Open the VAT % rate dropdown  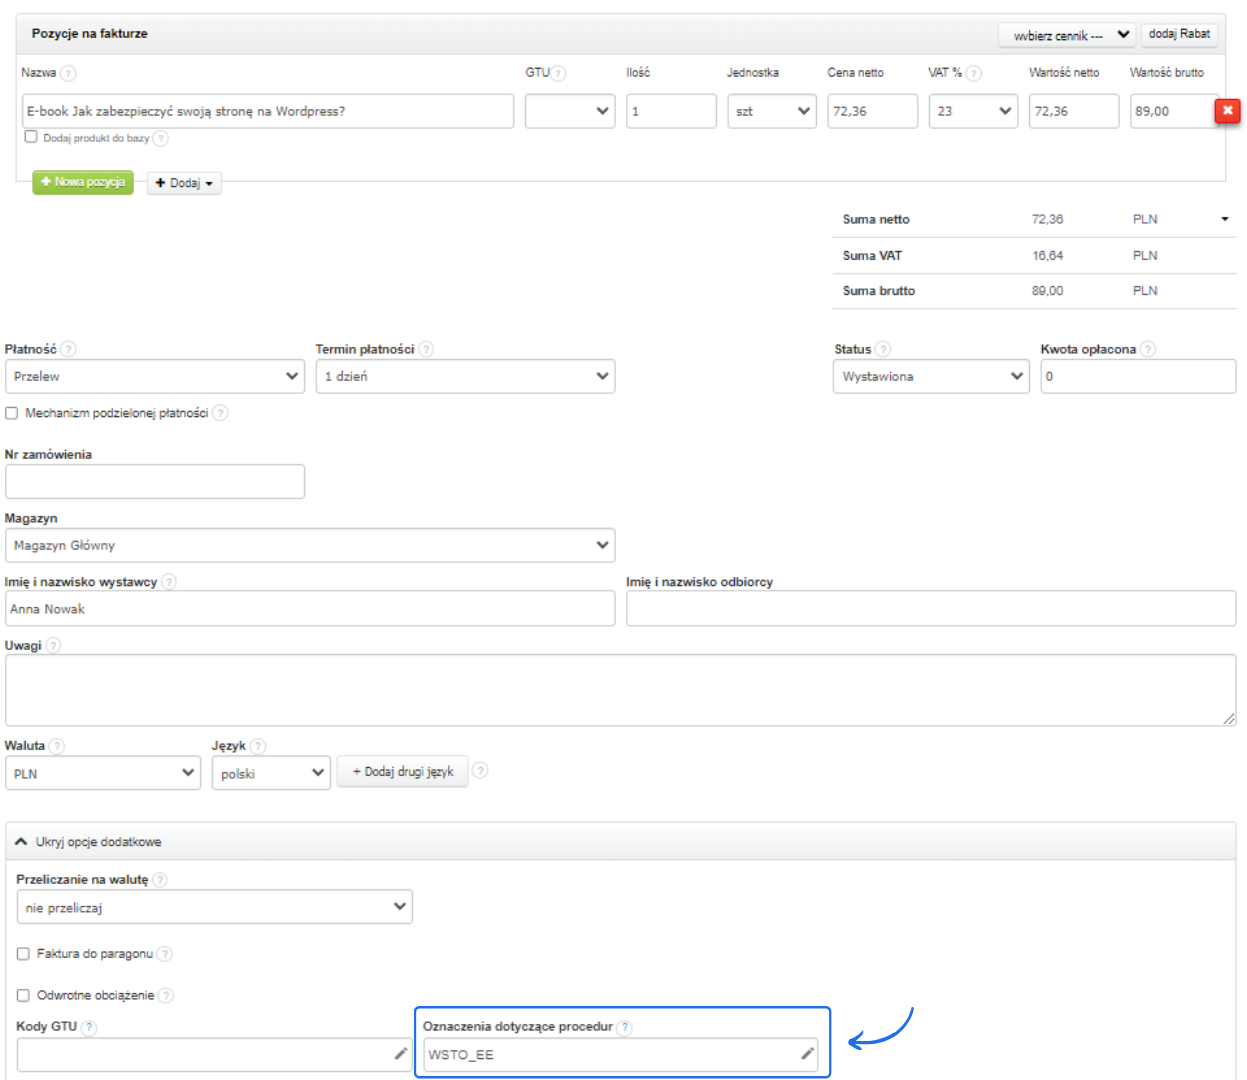(x=972, y=111)
